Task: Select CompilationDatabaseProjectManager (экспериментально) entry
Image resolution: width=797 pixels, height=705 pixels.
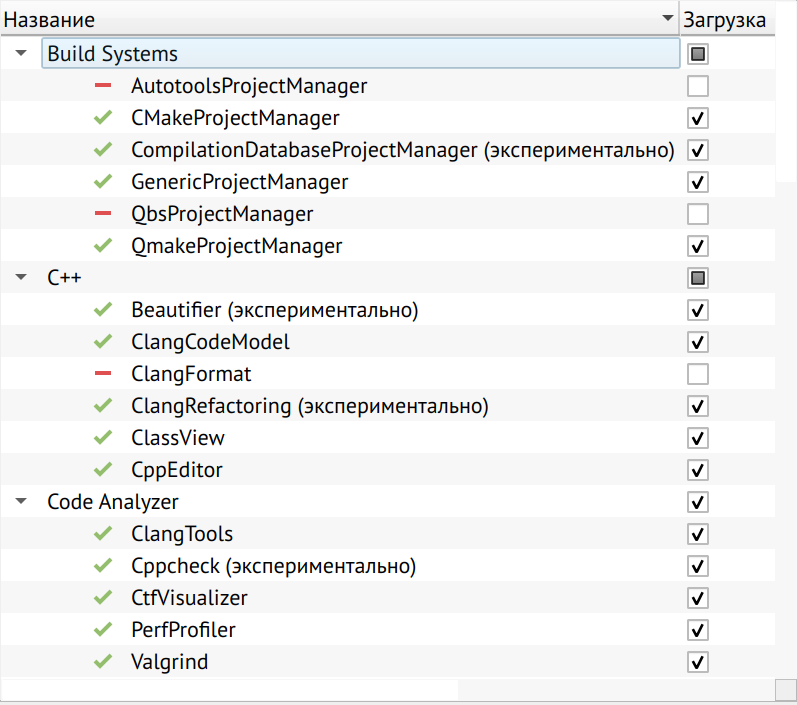Action: click(x=403, y=150)
